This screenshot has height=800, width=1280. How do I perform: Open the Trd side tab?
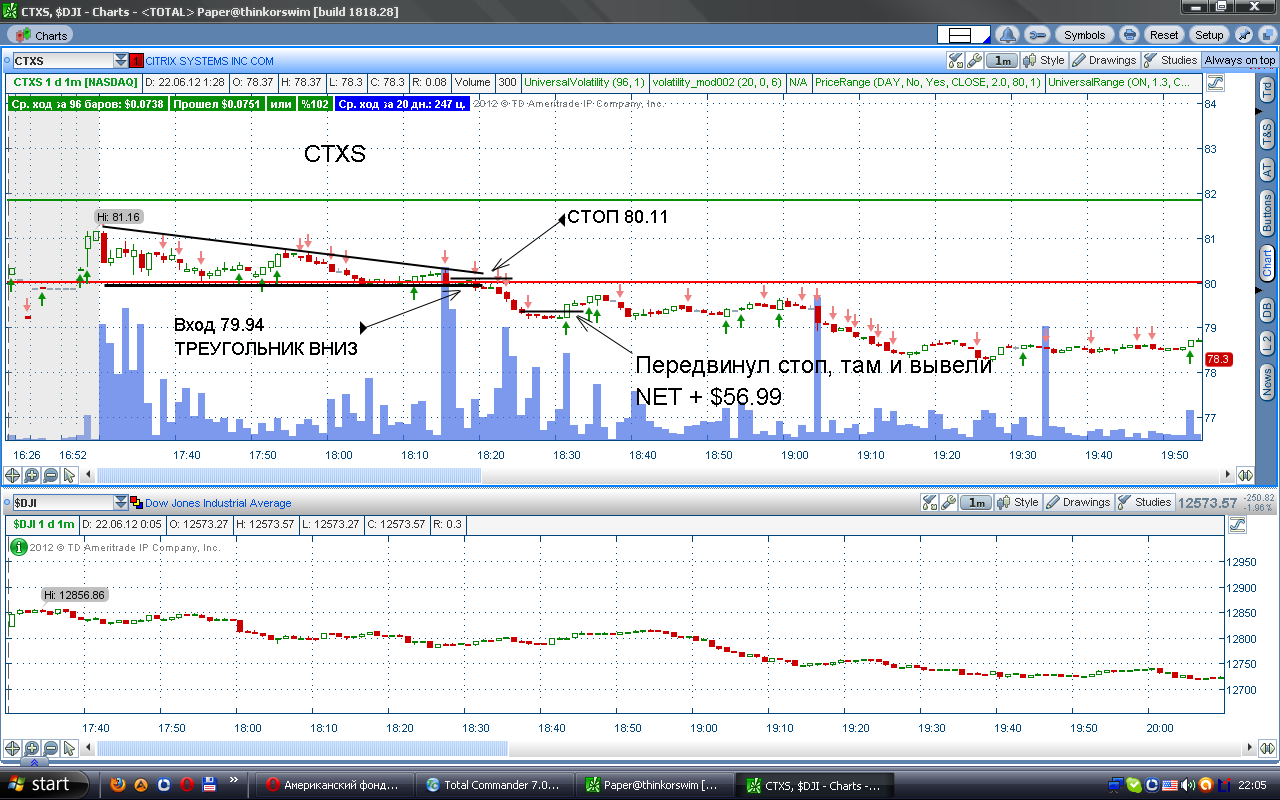point(1267,89)
